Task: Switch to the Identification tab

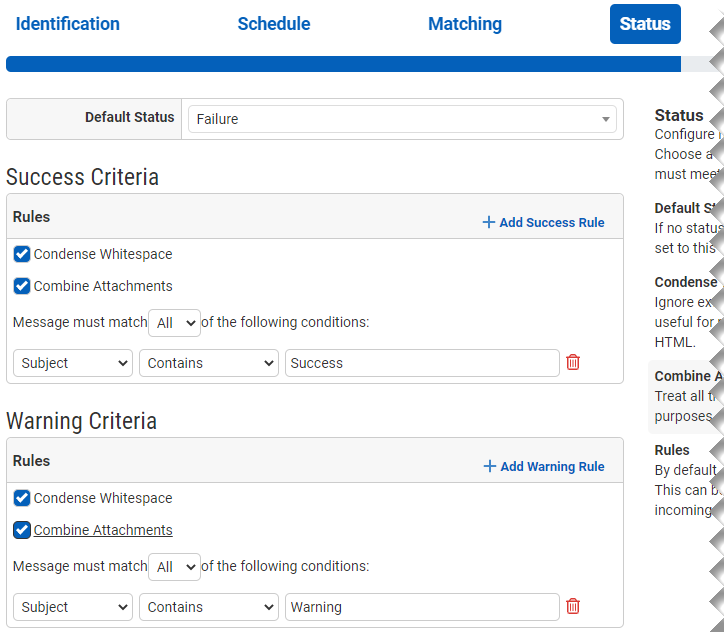Action: click(67, 24)
